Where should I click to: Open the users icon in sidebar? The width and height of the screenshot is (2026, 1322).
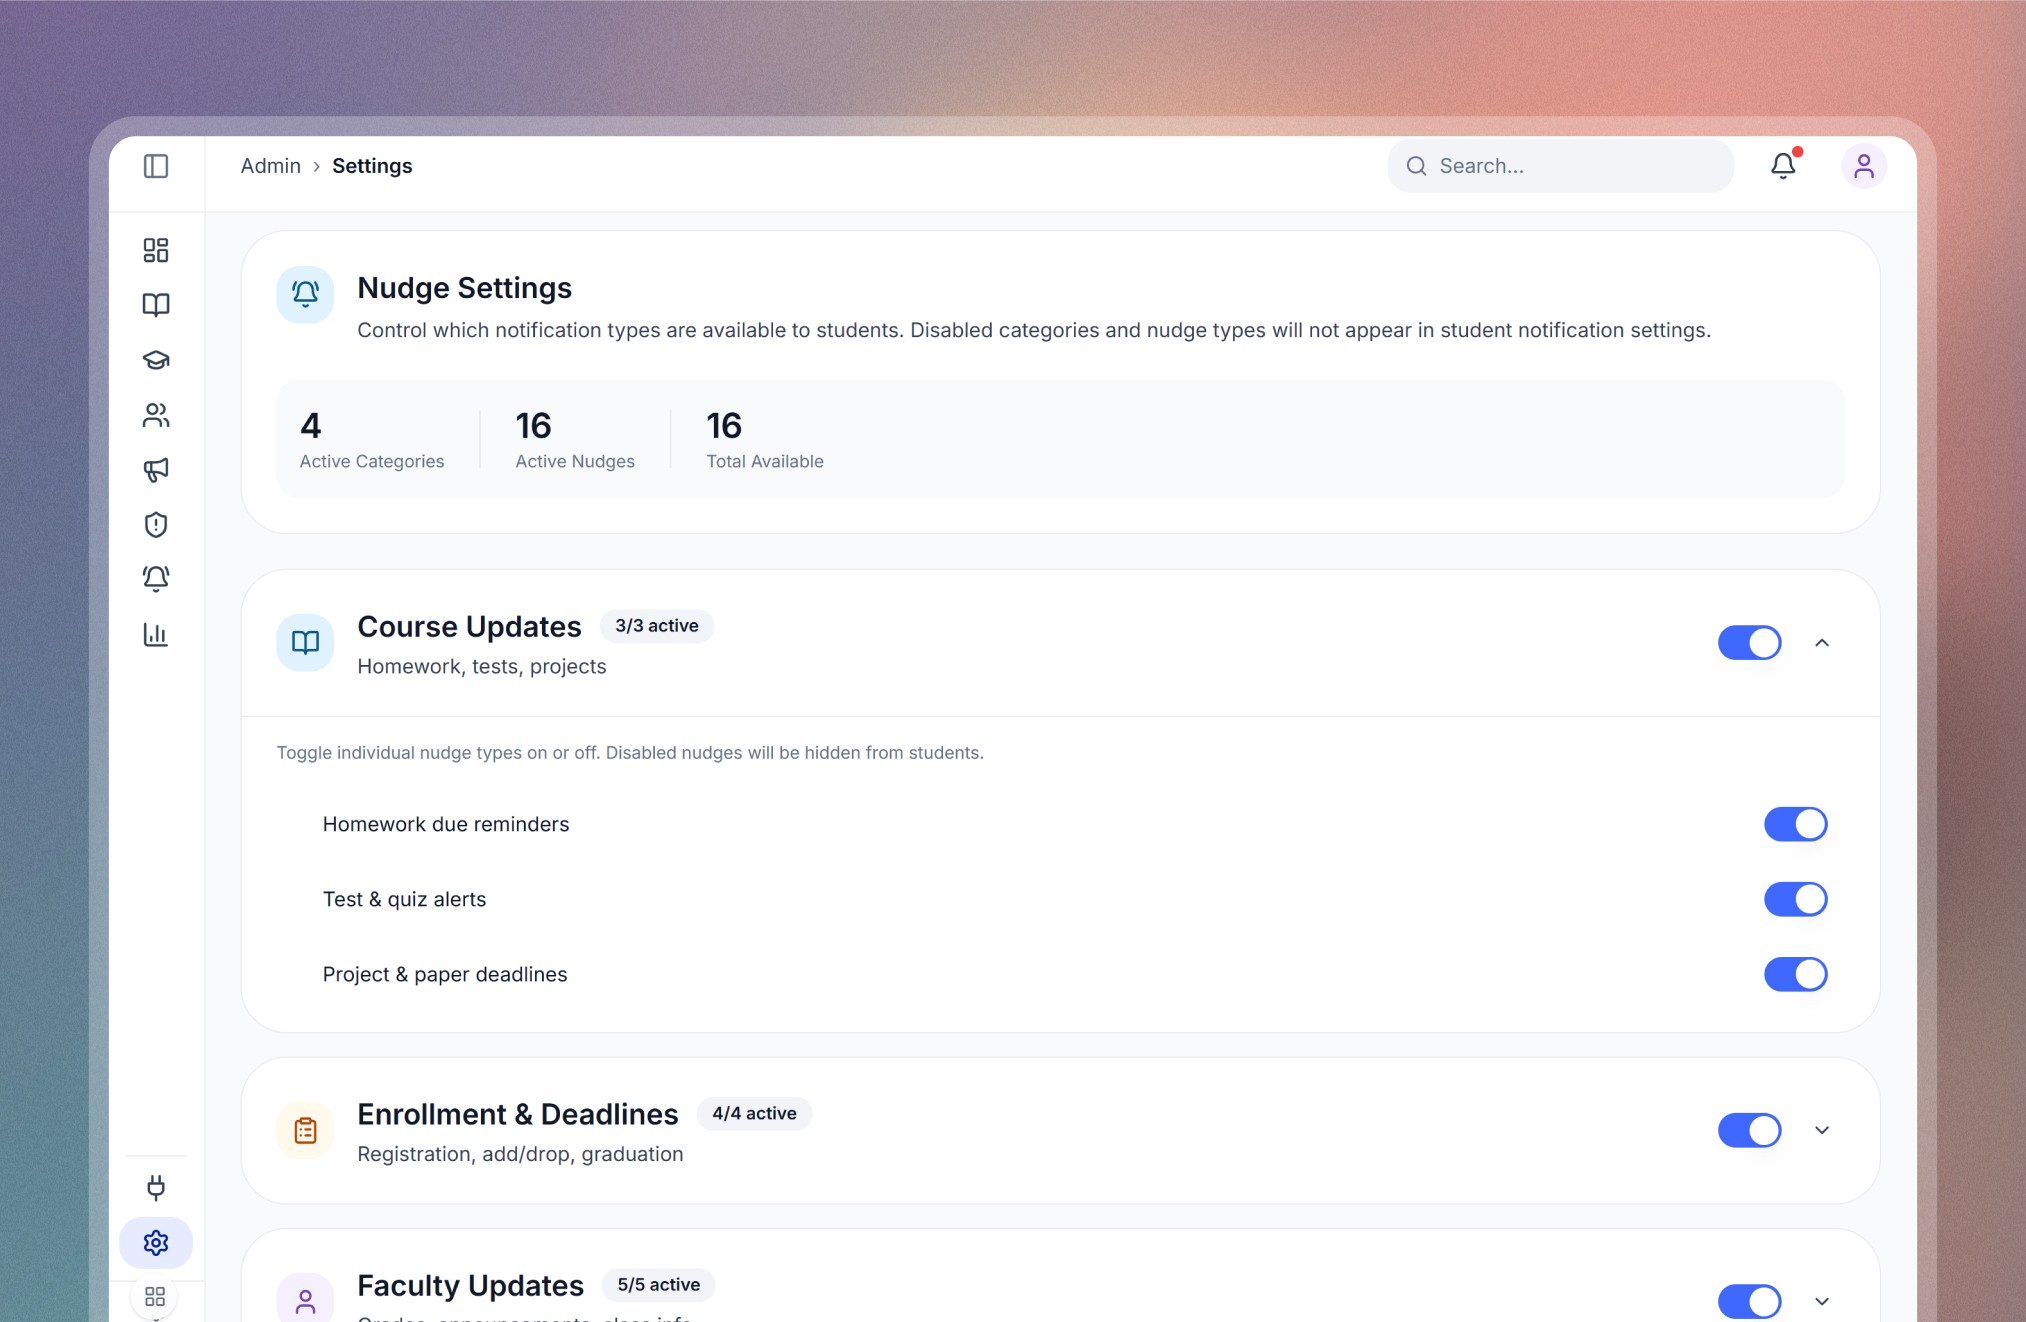[x=156, y=415]
